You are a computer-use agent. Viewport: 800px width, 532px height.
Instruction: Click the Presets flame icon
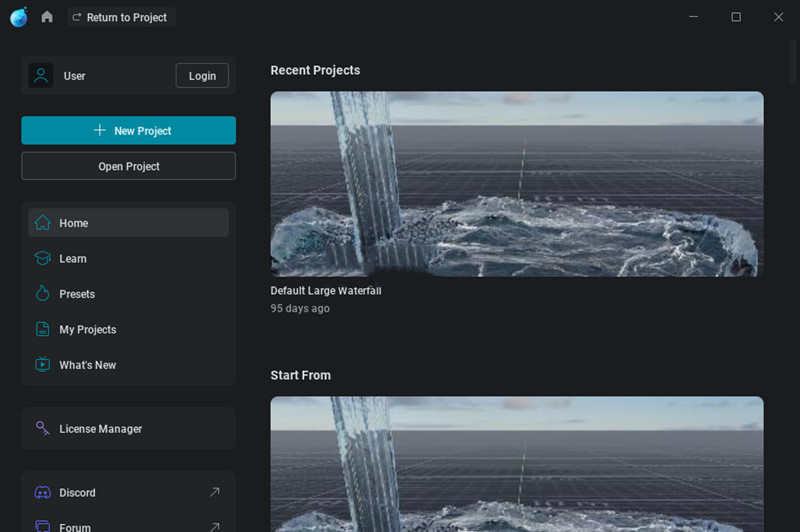click(x=42, y=293)
